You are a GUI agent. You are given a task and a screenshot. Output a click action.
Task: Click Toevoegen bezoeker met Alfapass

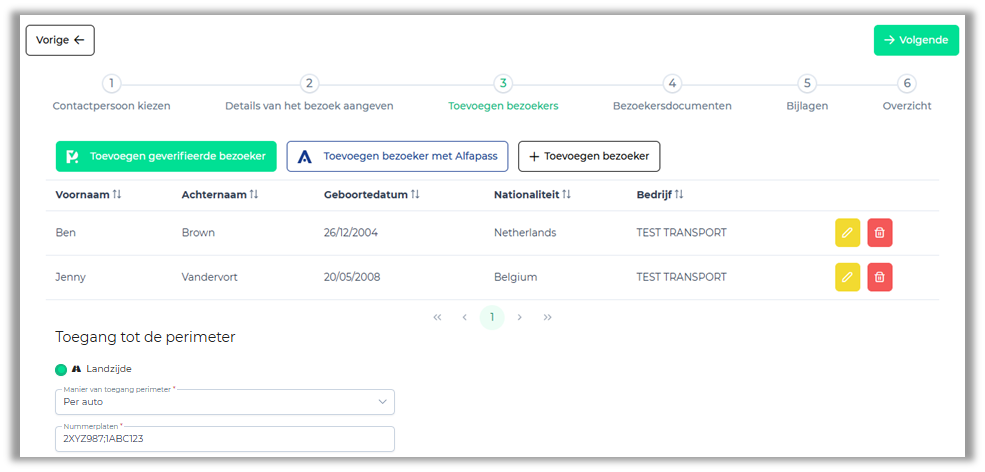[x=398, y=156]
